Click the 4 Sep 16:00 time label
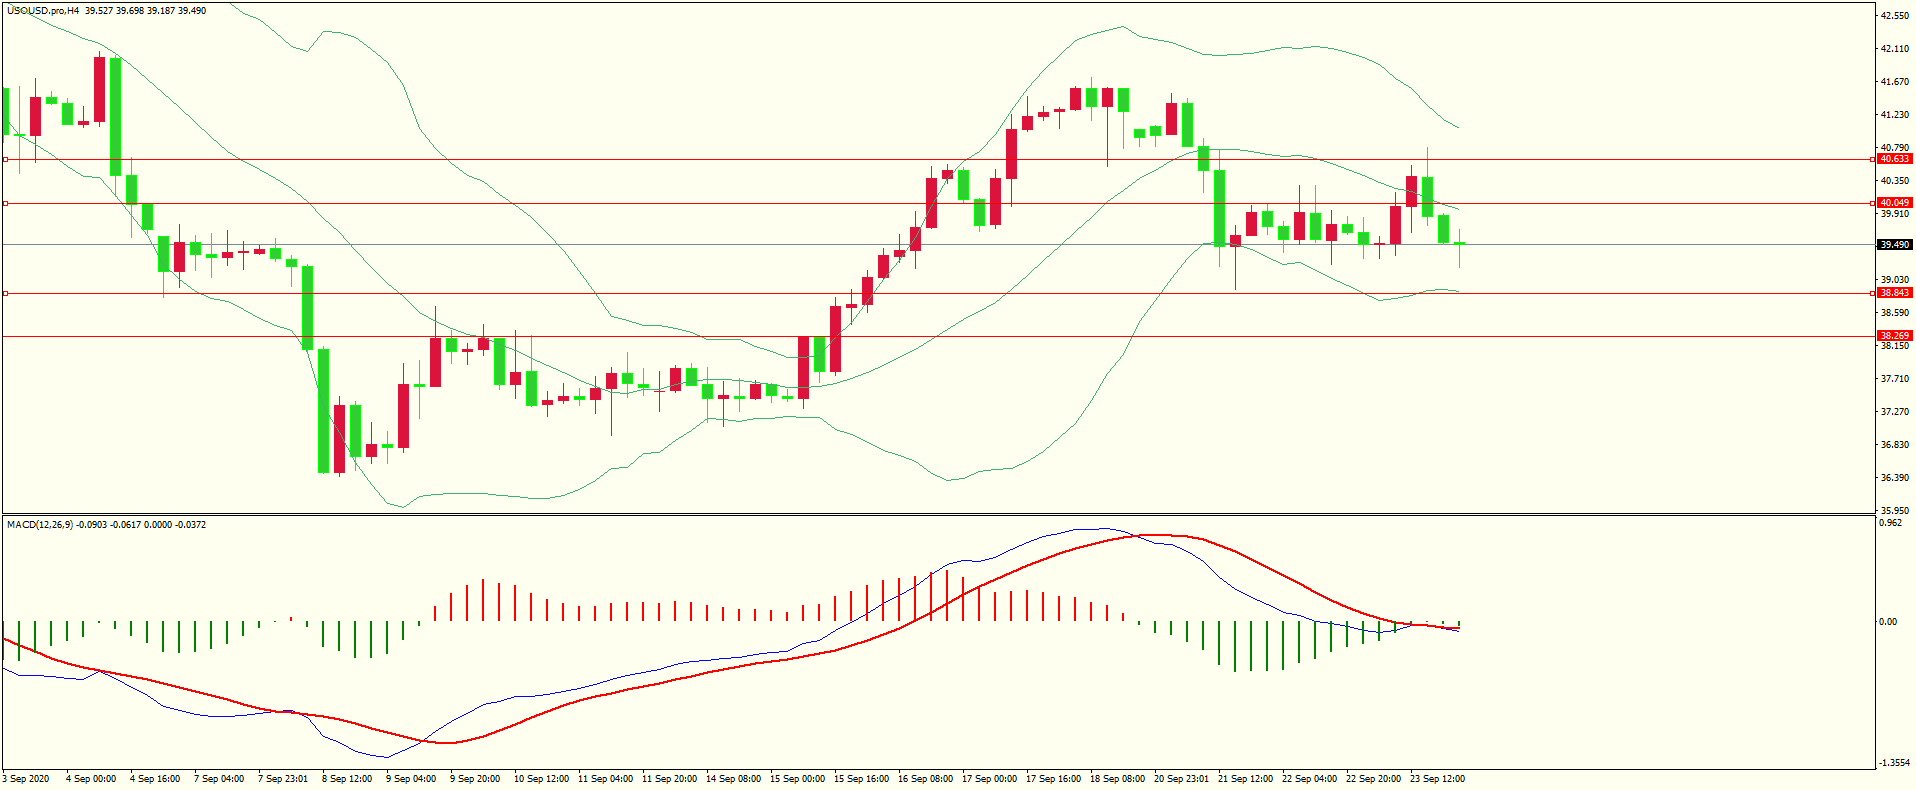Viewport: 1916px width, 790px height. click(155, 779)
